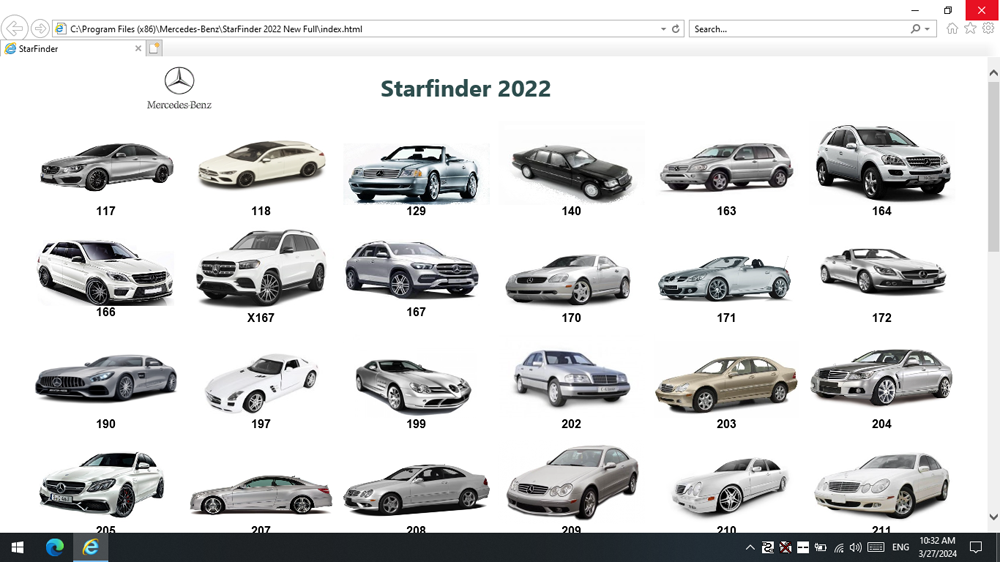Click the 117 model label
This screenshot has height=562, width=1000.
tap(106, 211)
